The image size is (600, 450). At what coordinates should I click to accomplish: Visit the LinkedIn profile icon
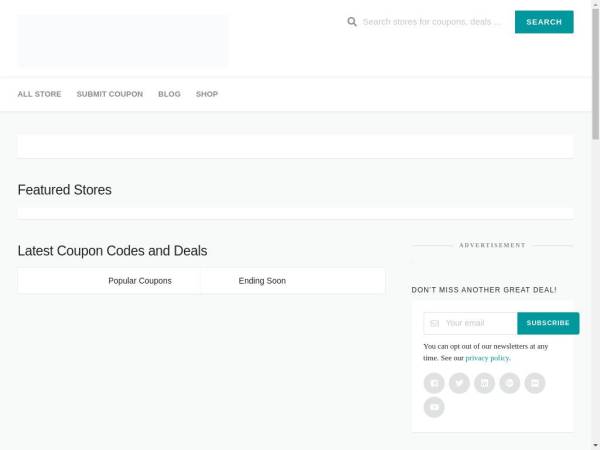point(485,383)
